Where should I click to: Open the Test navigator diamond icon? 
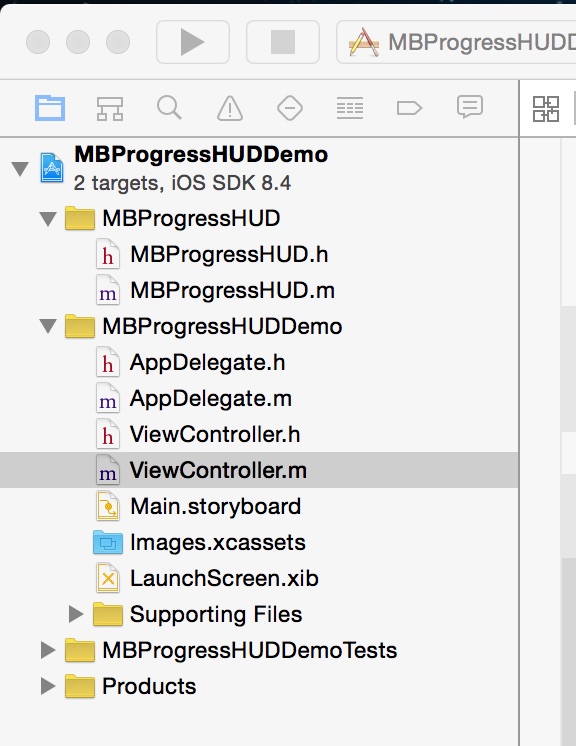290,108
